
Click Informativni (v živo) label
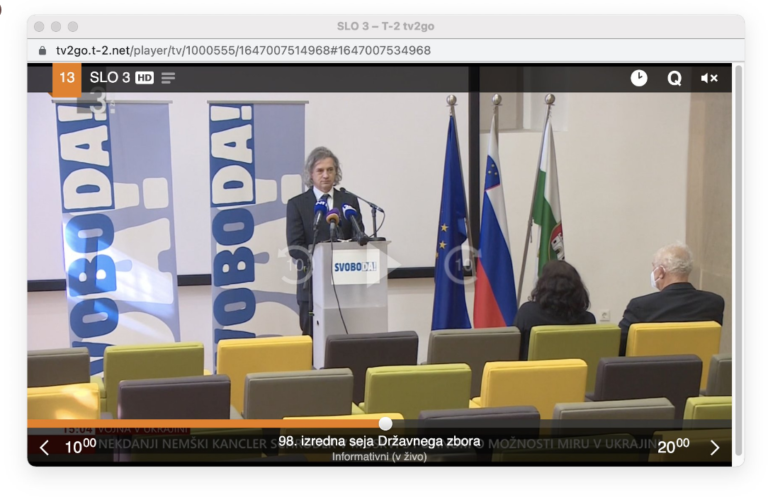pos(380,456)
